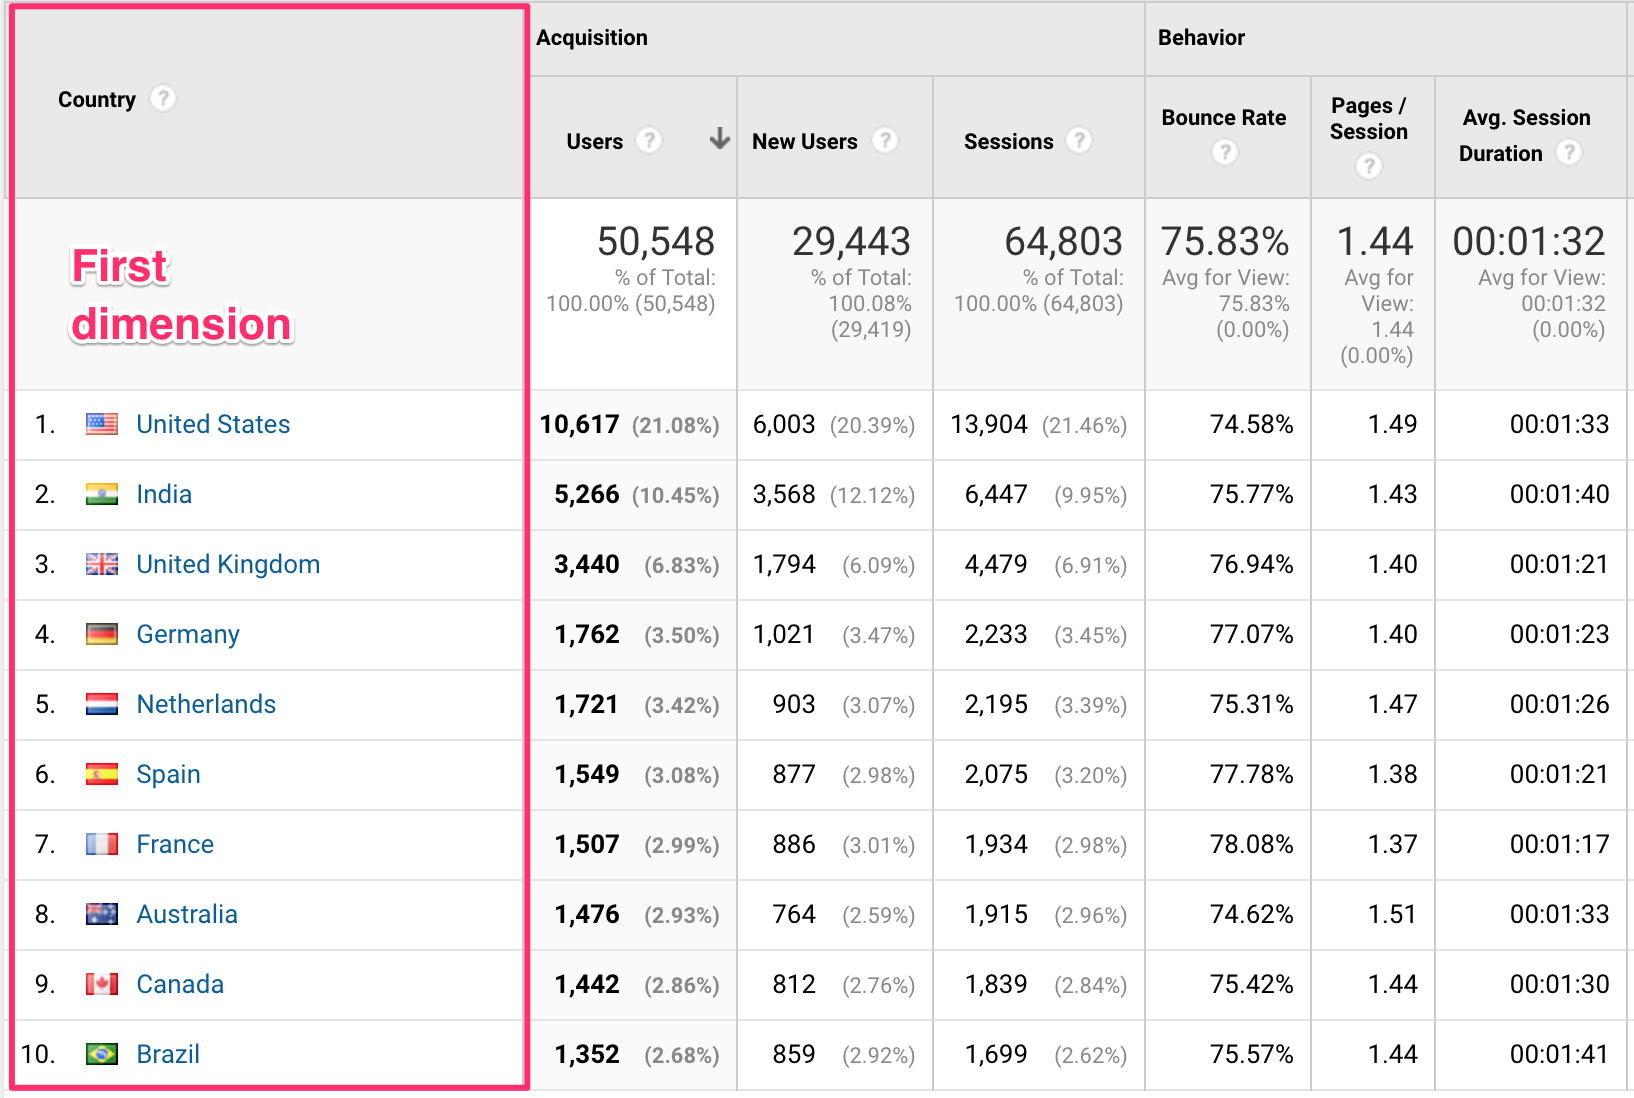Select the Behavior column group header
1634x1098 pixels.
(x=1201, y=38)
